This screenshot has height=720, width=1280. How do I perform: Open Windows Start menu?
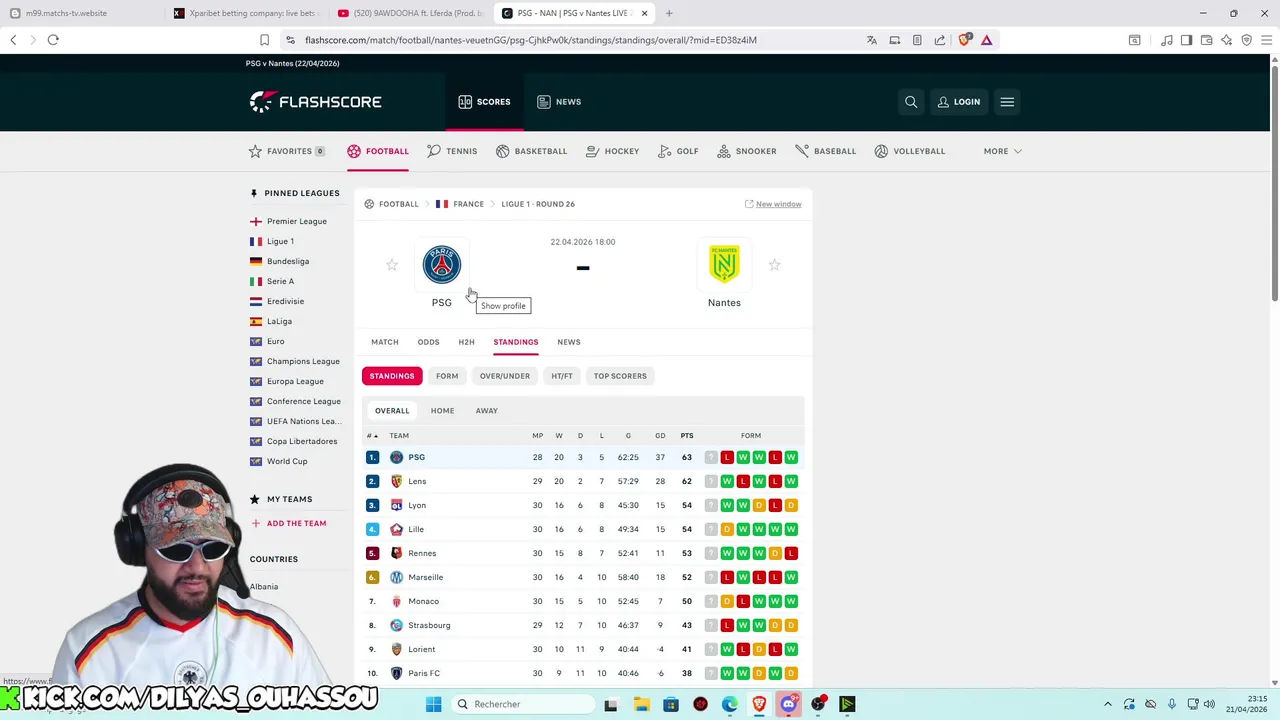point(433,704)
